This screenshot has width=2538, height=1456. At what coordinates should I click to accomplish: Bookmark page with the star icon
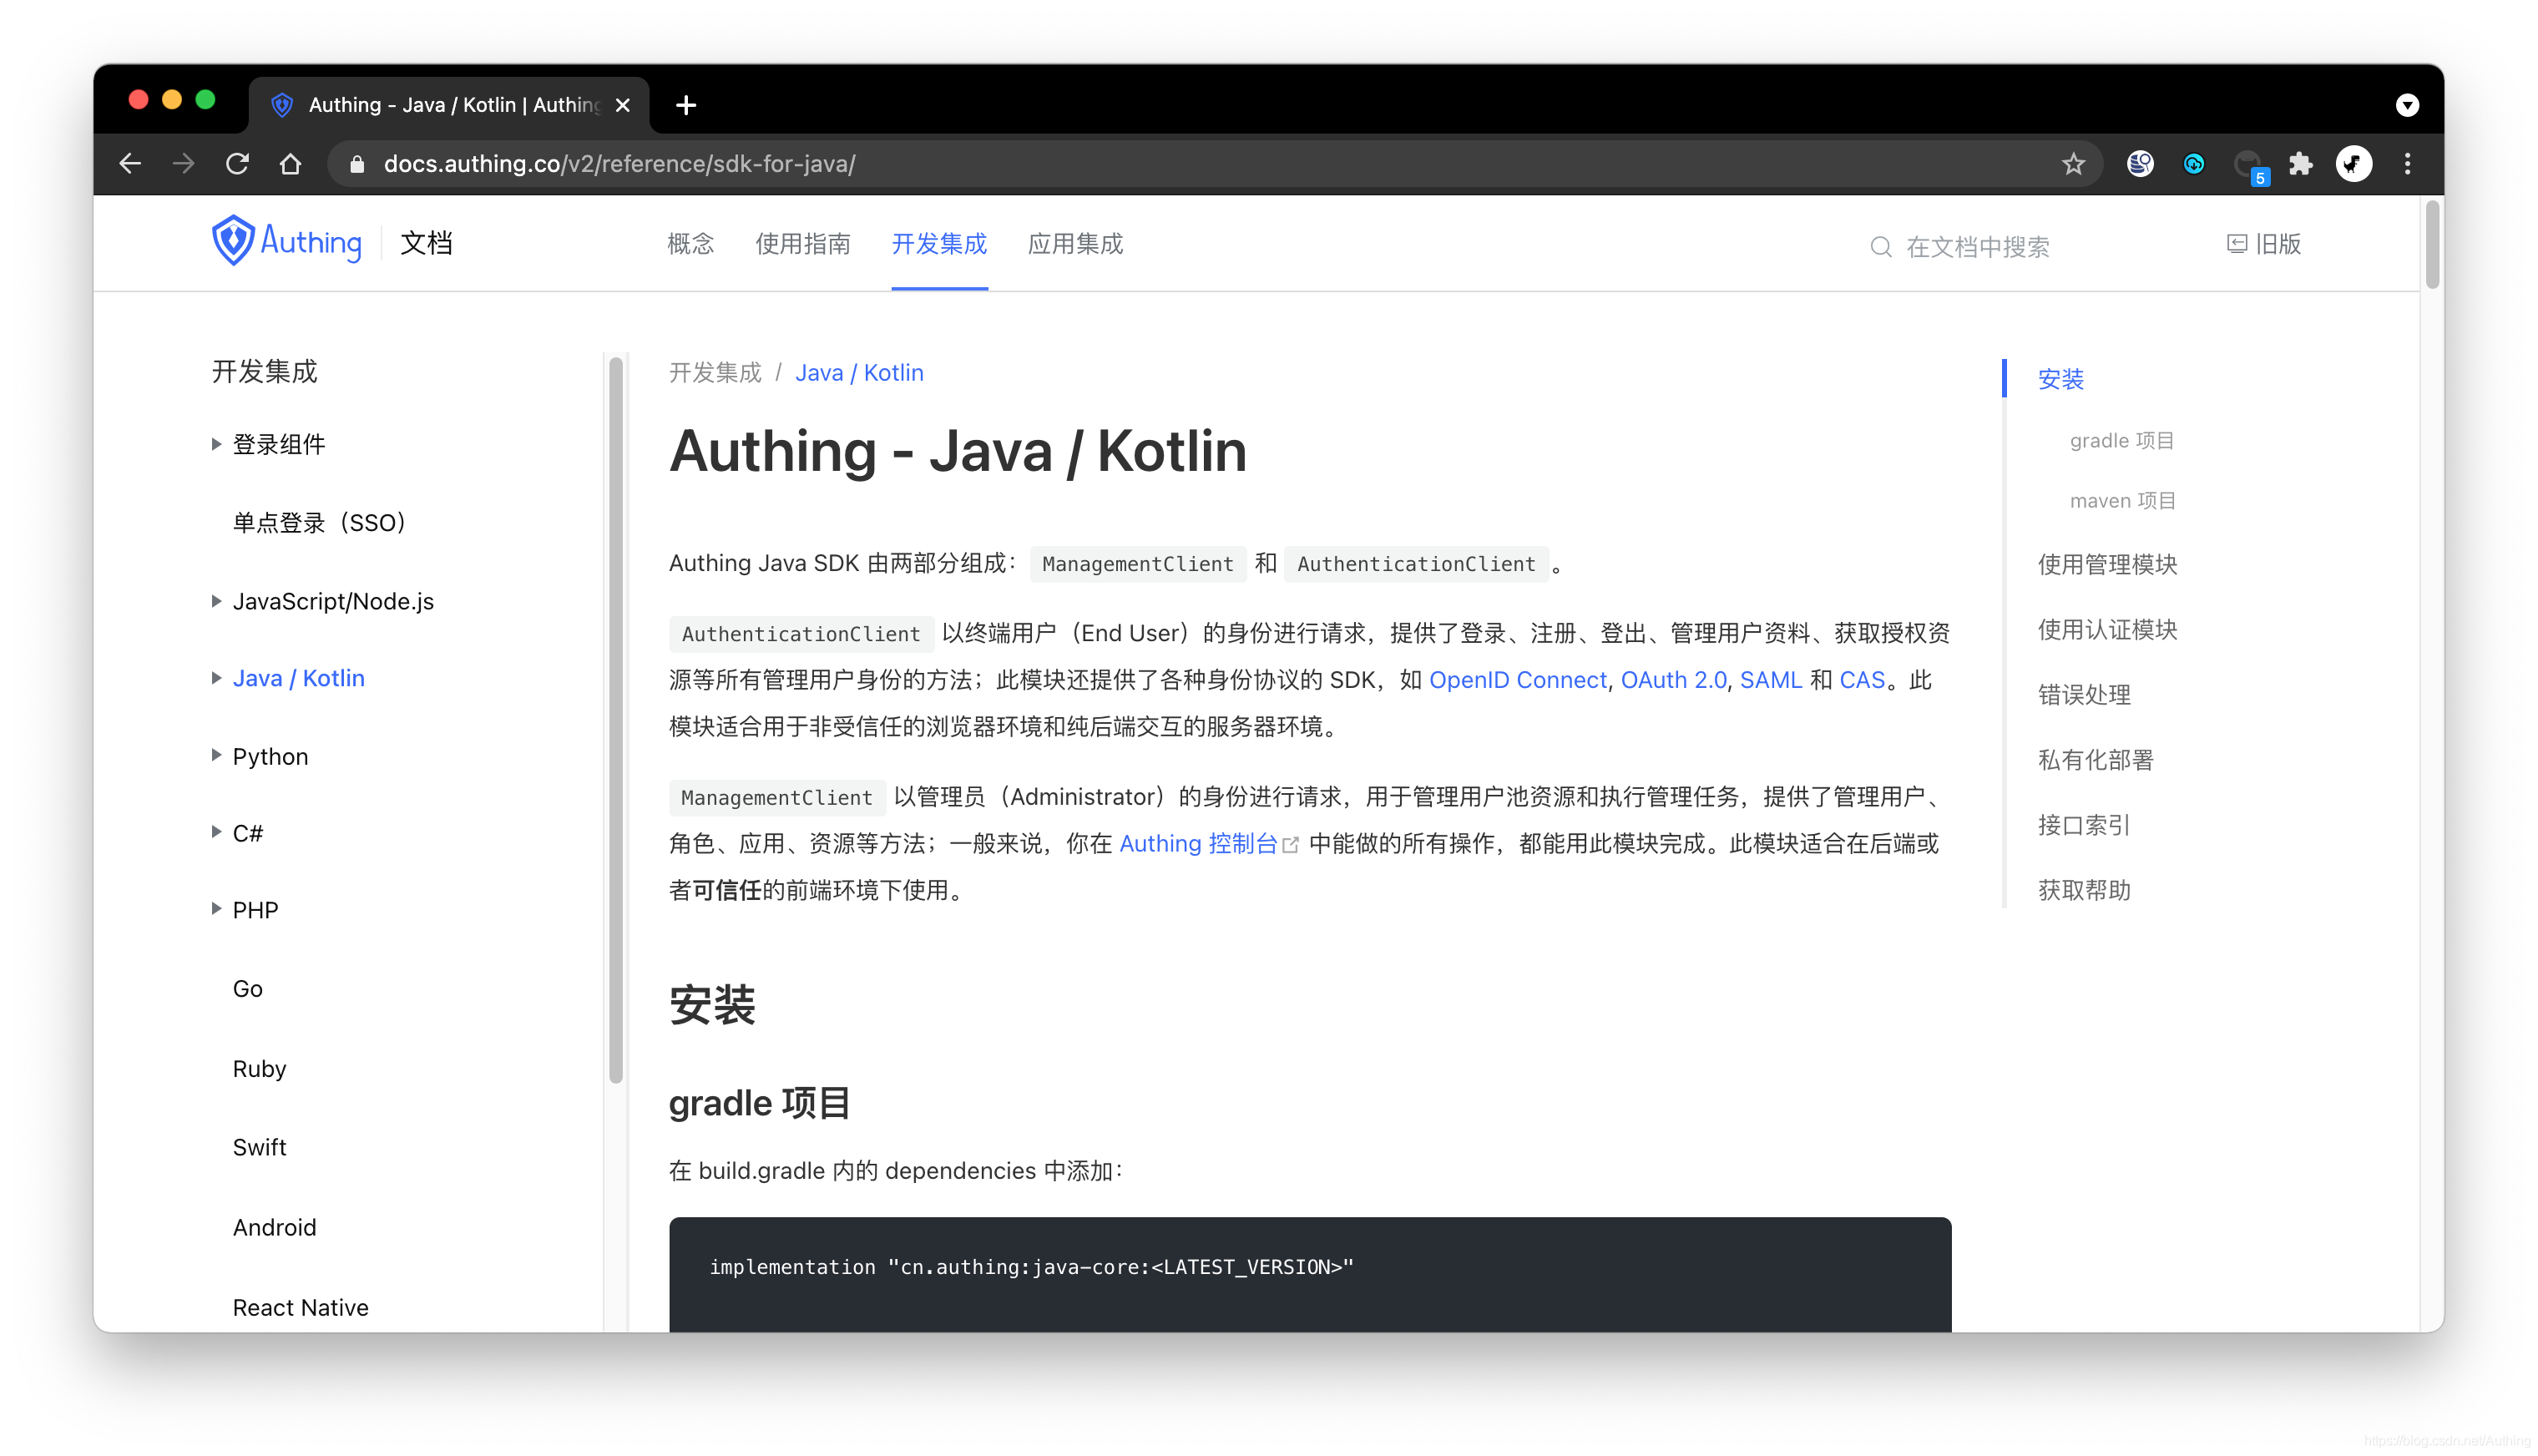pos(2073,164)
